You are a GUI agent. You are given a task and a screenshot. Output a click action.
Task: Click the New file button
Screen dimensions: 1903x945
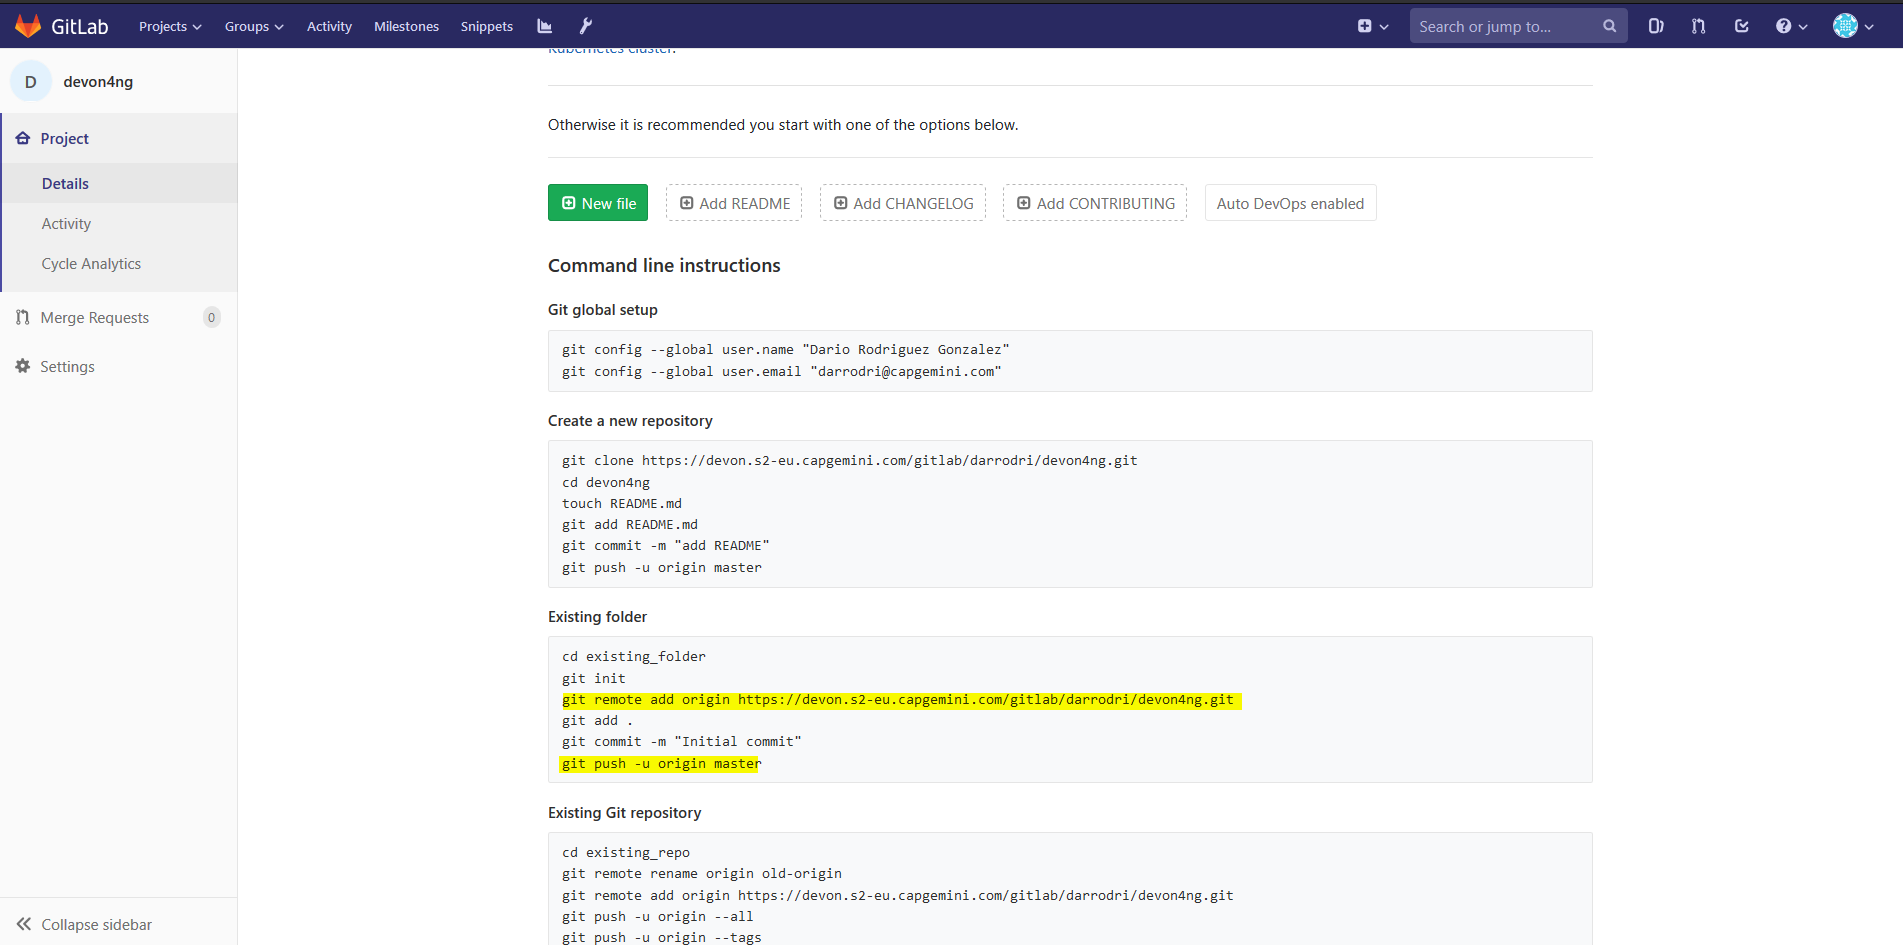[x=598, y=203]
